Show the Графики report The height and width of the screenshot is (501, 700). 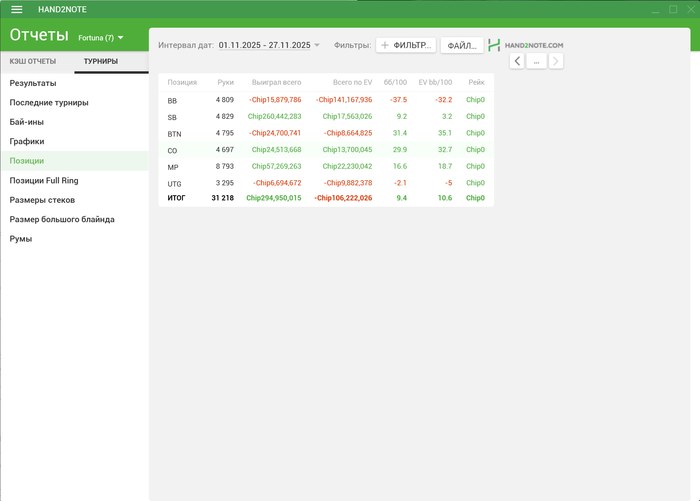(x=27, y=141)
